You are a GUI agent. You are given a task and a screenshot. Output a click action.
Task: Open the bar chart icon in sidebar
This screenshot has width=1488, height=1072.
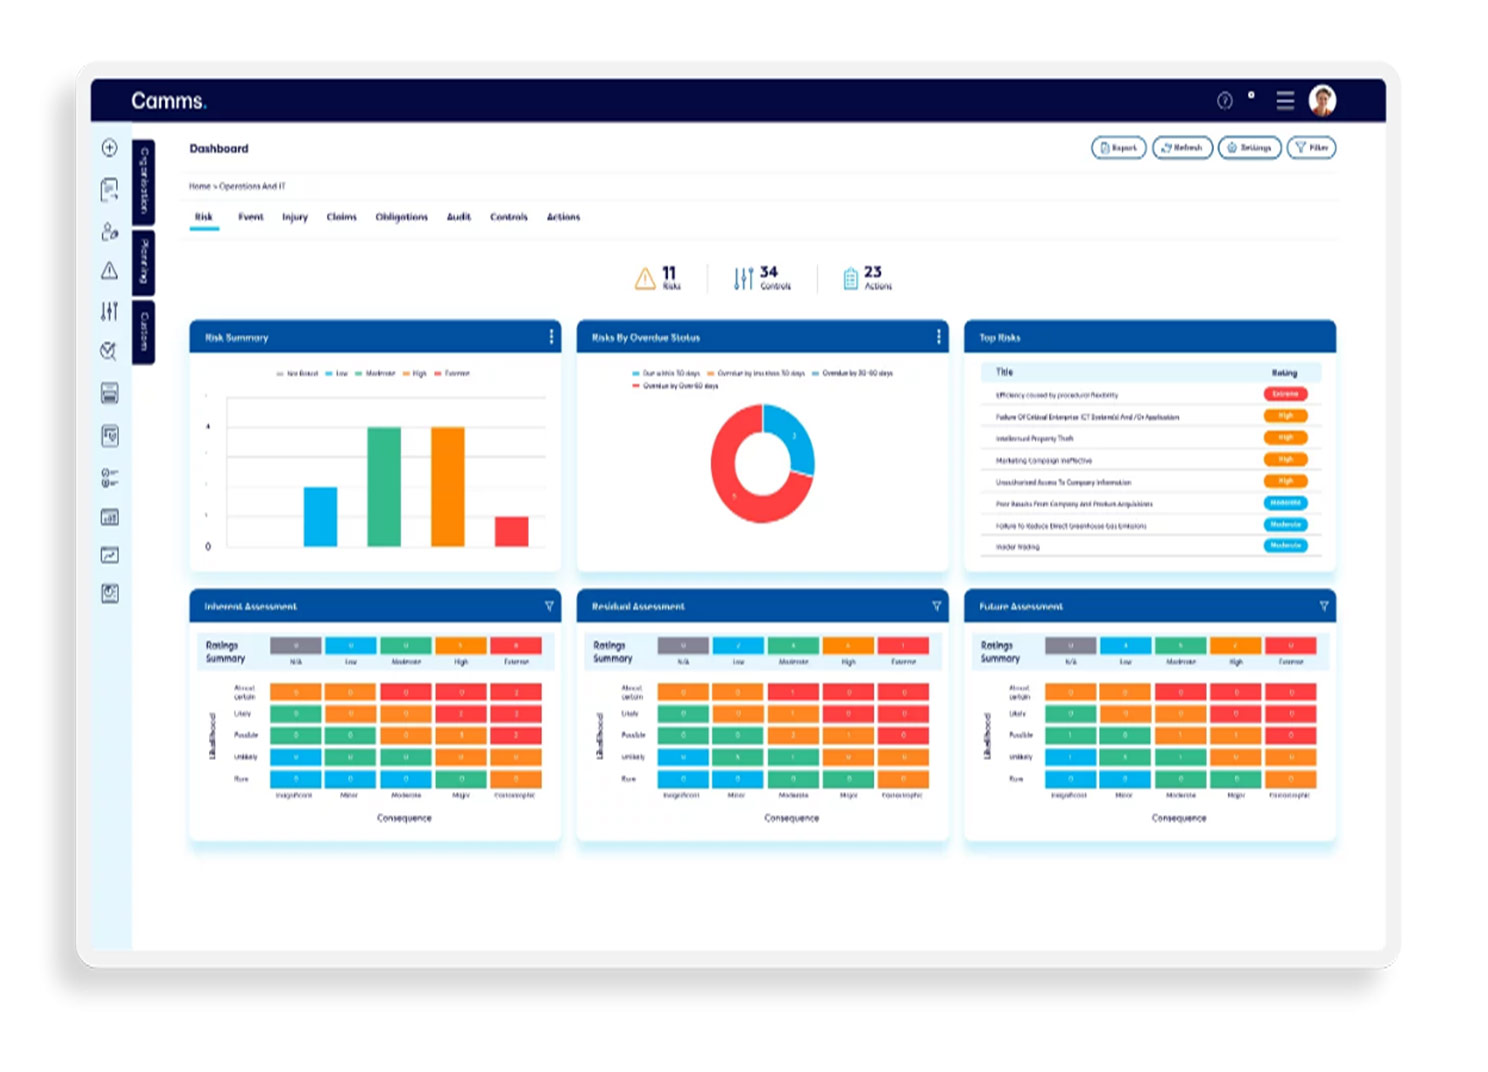pos(110,517)
